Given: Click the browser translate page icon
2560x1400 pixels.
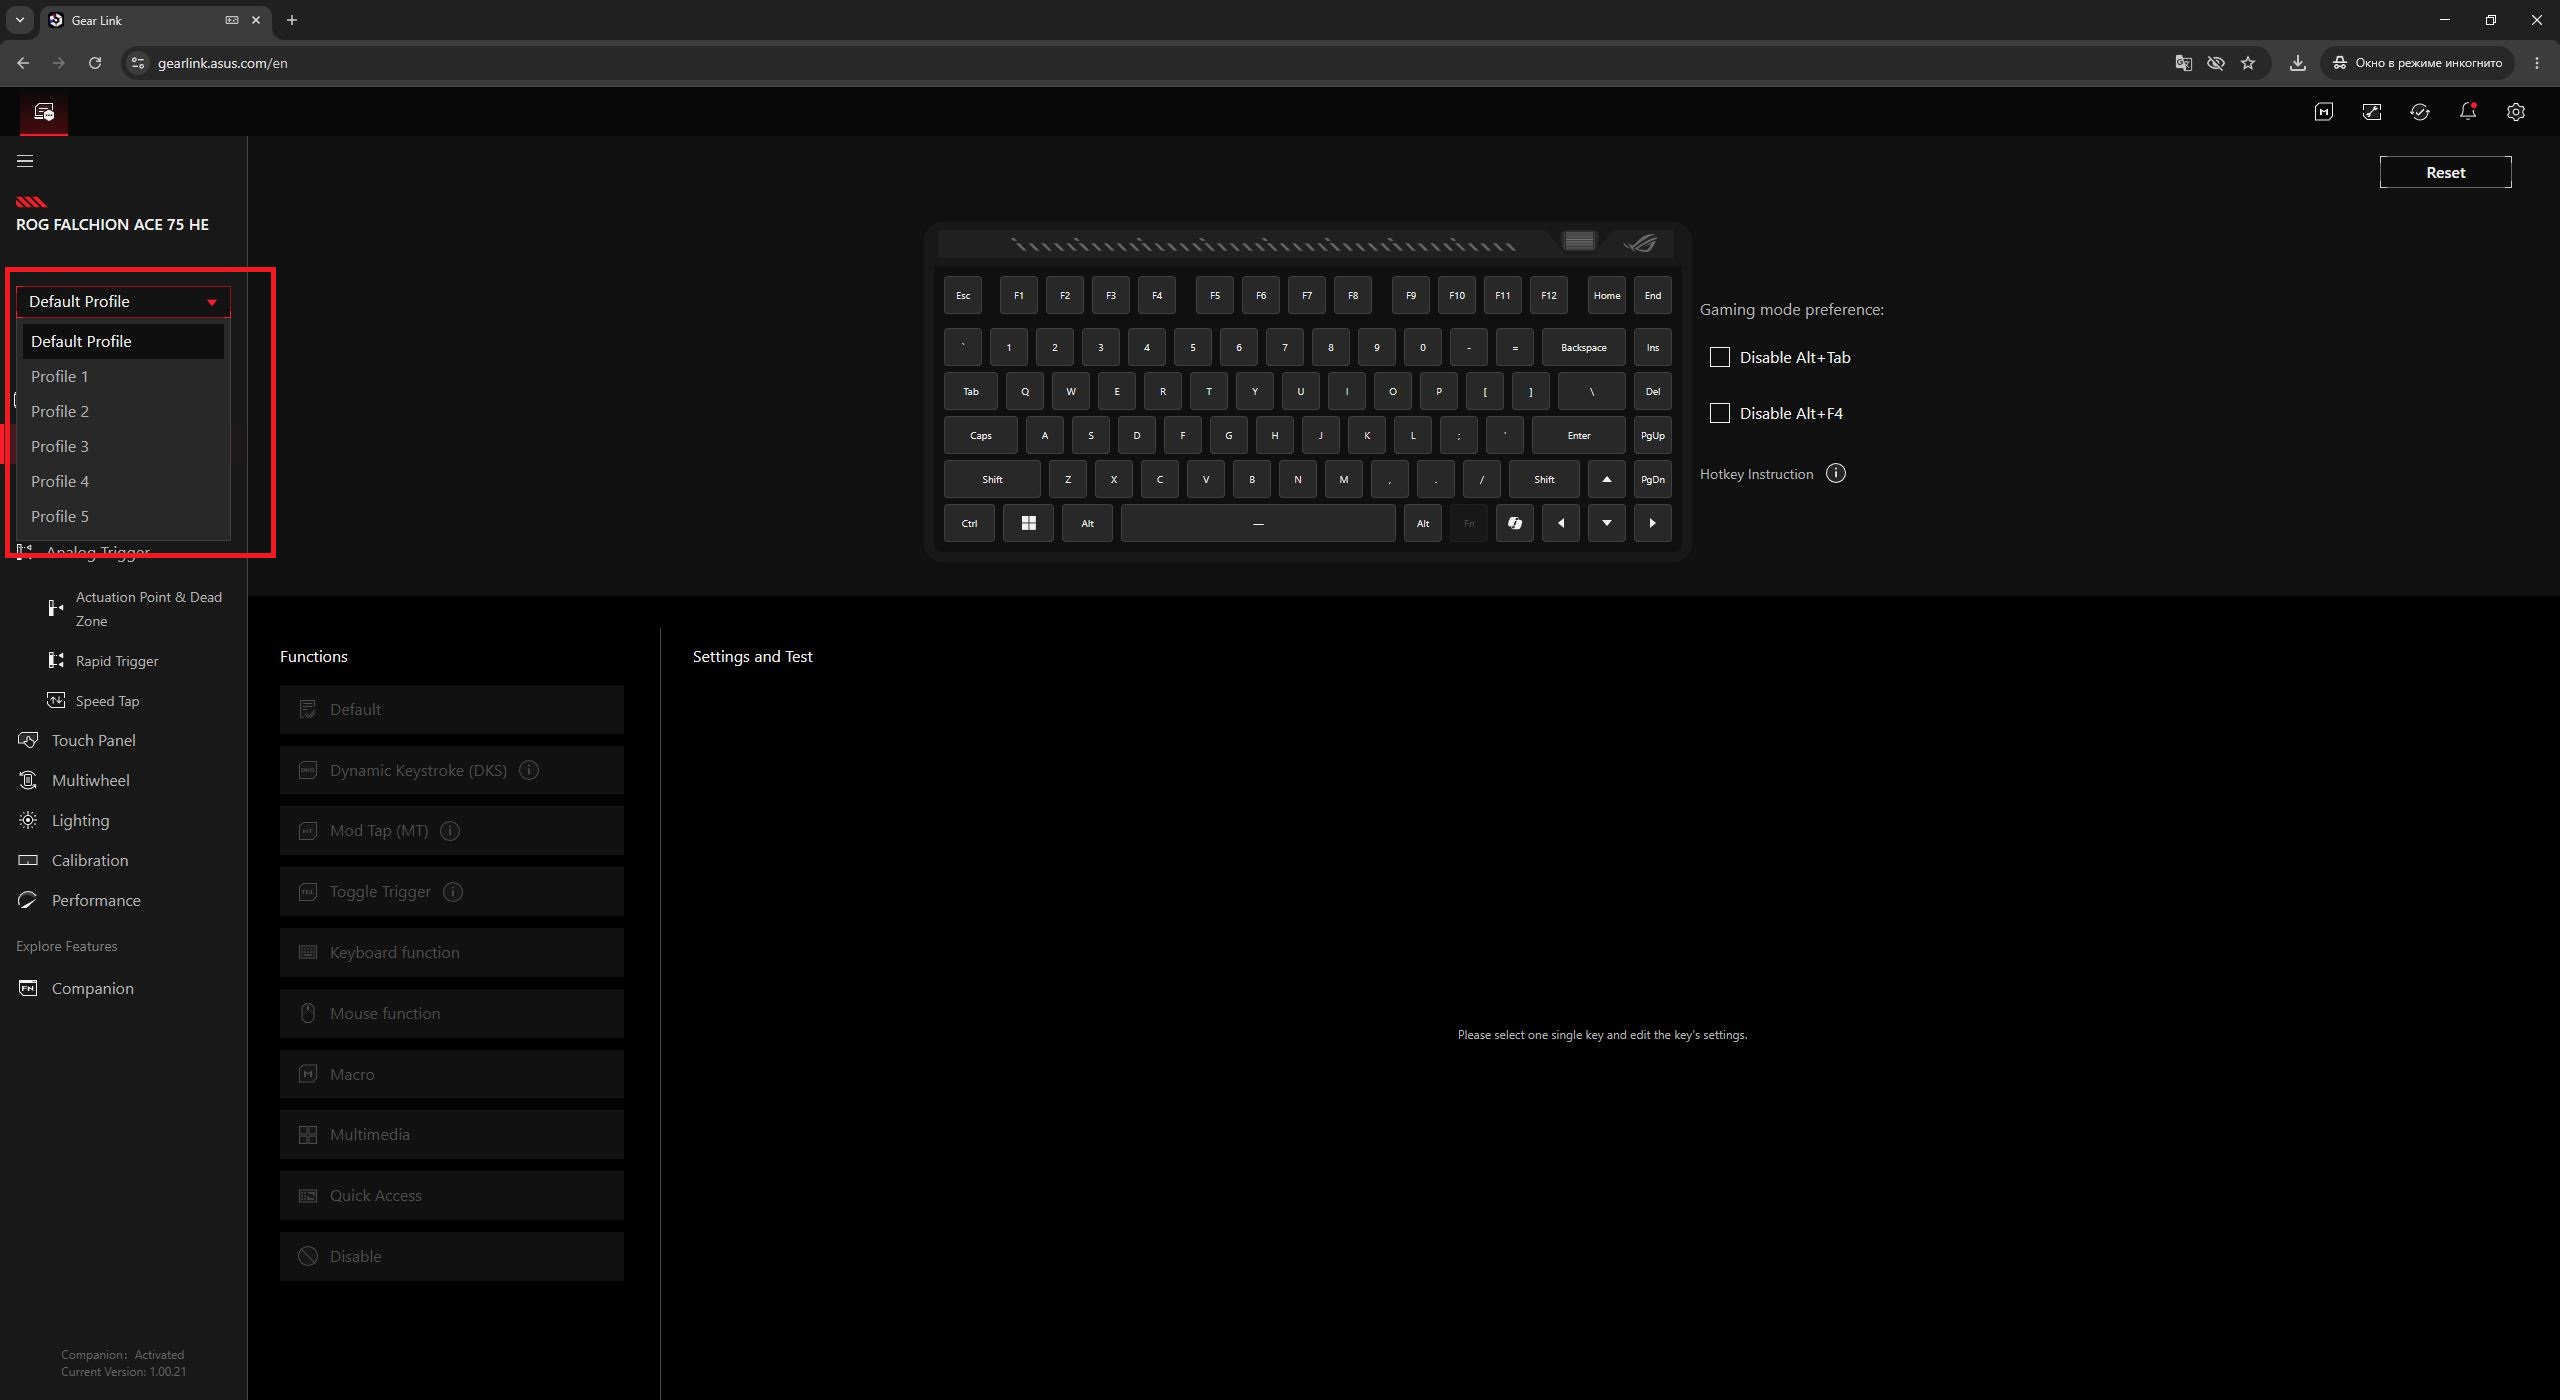Looking at the screenshot, I should click(2184, 63).
